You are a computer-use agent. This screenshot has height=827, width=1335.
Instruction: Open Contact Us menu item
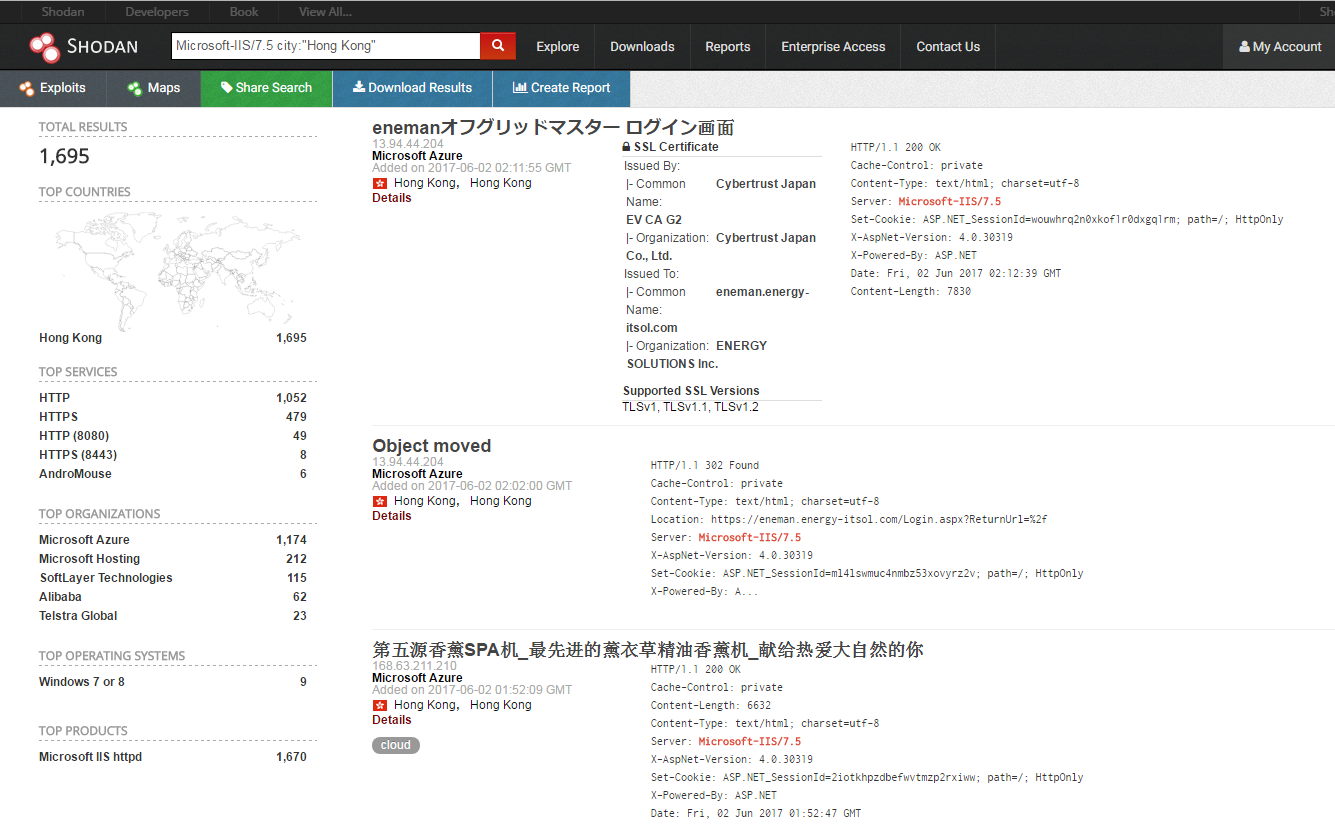948,46
